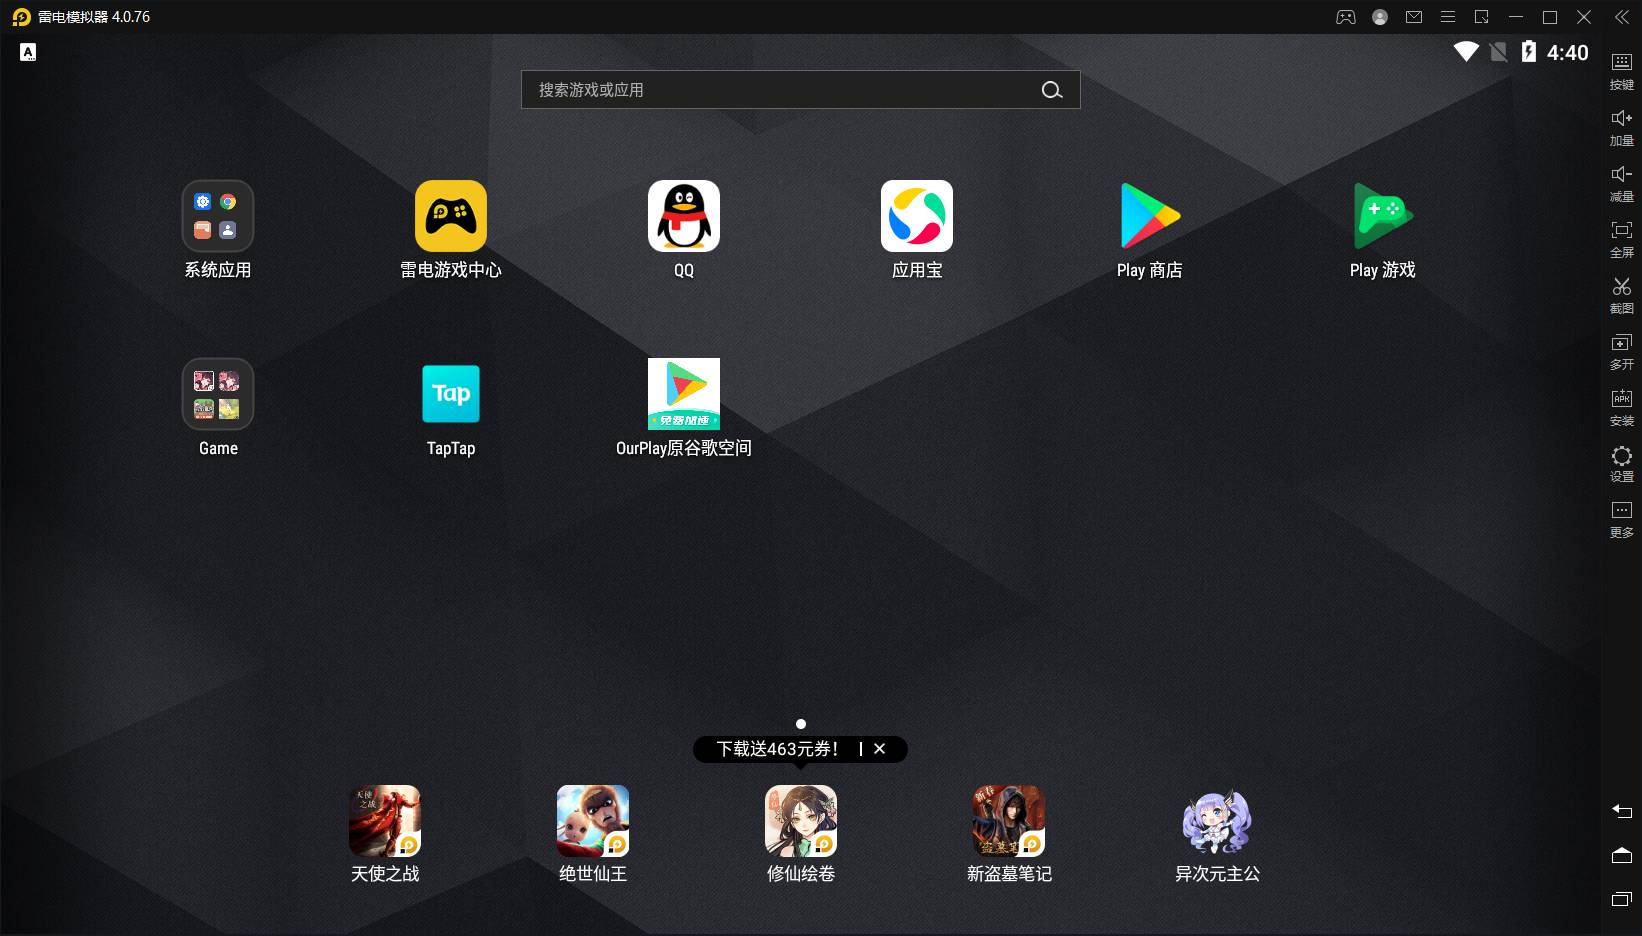Click the 下载送463元券 promo text
This screenshot has height=936, width=1642.
[777, 749]
